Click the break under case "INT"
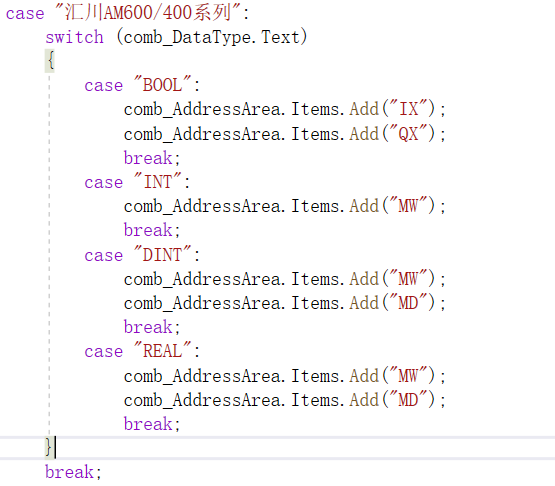555x486 pixels. tap(152, 230)
